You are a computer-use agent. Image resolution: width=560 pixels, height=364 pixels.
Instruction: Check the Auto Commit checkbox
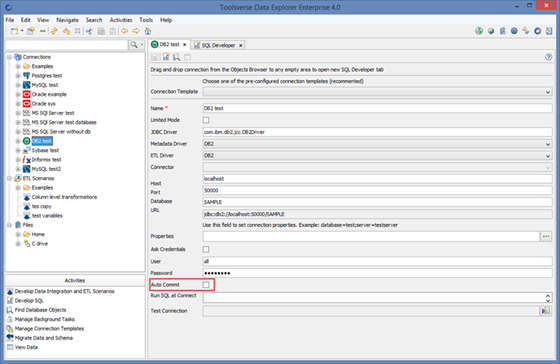point(206,285)
